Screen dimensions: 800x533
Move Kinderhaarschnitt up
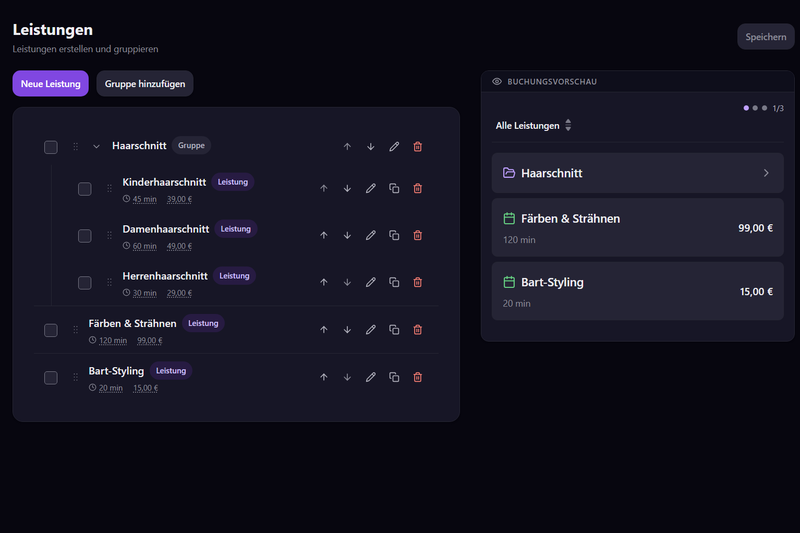(x=323, y=189)
